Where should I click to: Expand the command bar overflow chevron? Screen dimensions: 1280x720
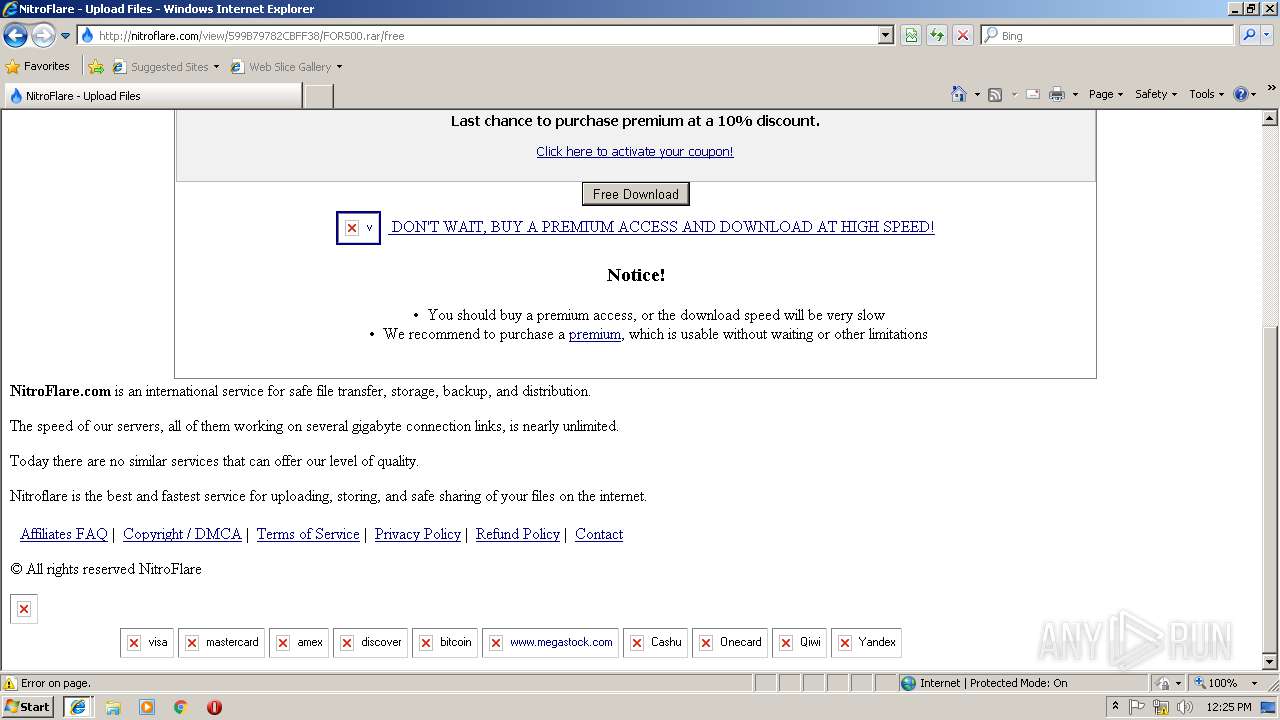1272,90
